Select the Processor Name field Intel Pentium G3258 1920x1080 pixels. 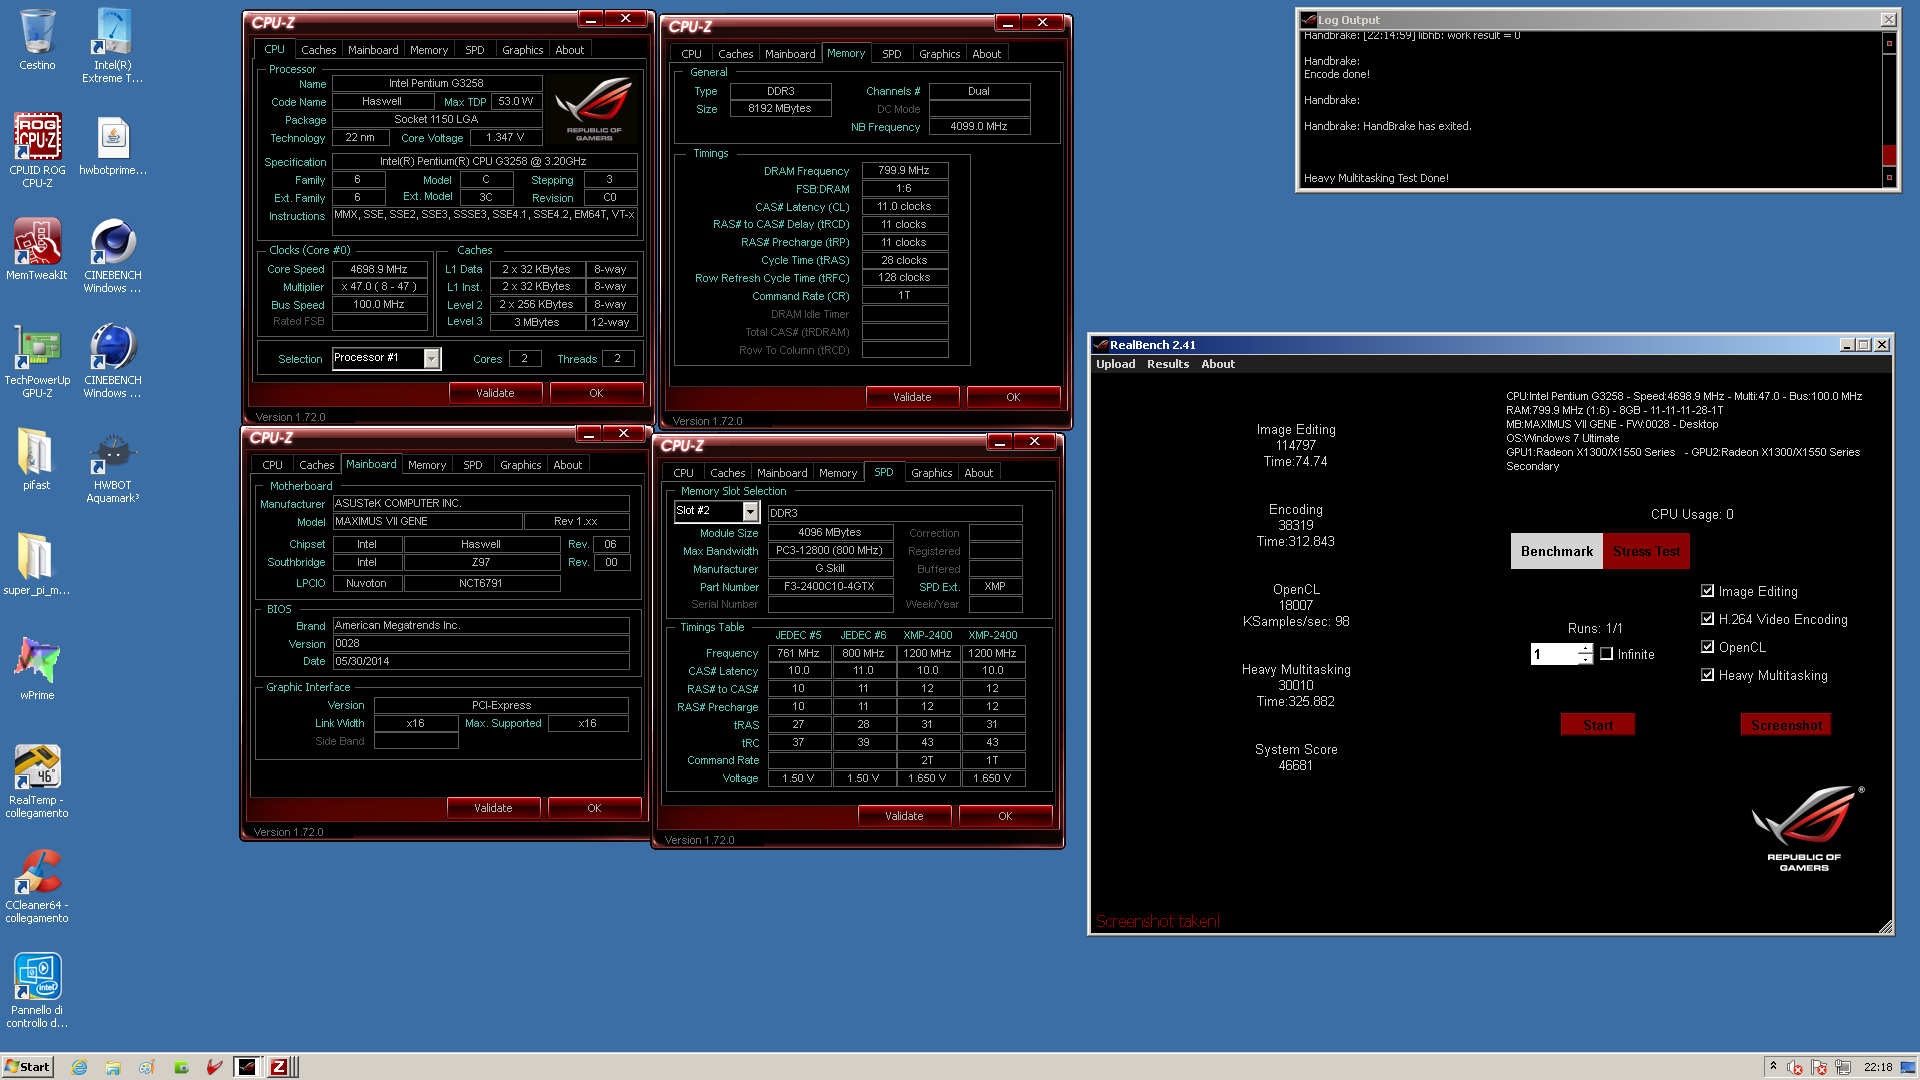437,84
